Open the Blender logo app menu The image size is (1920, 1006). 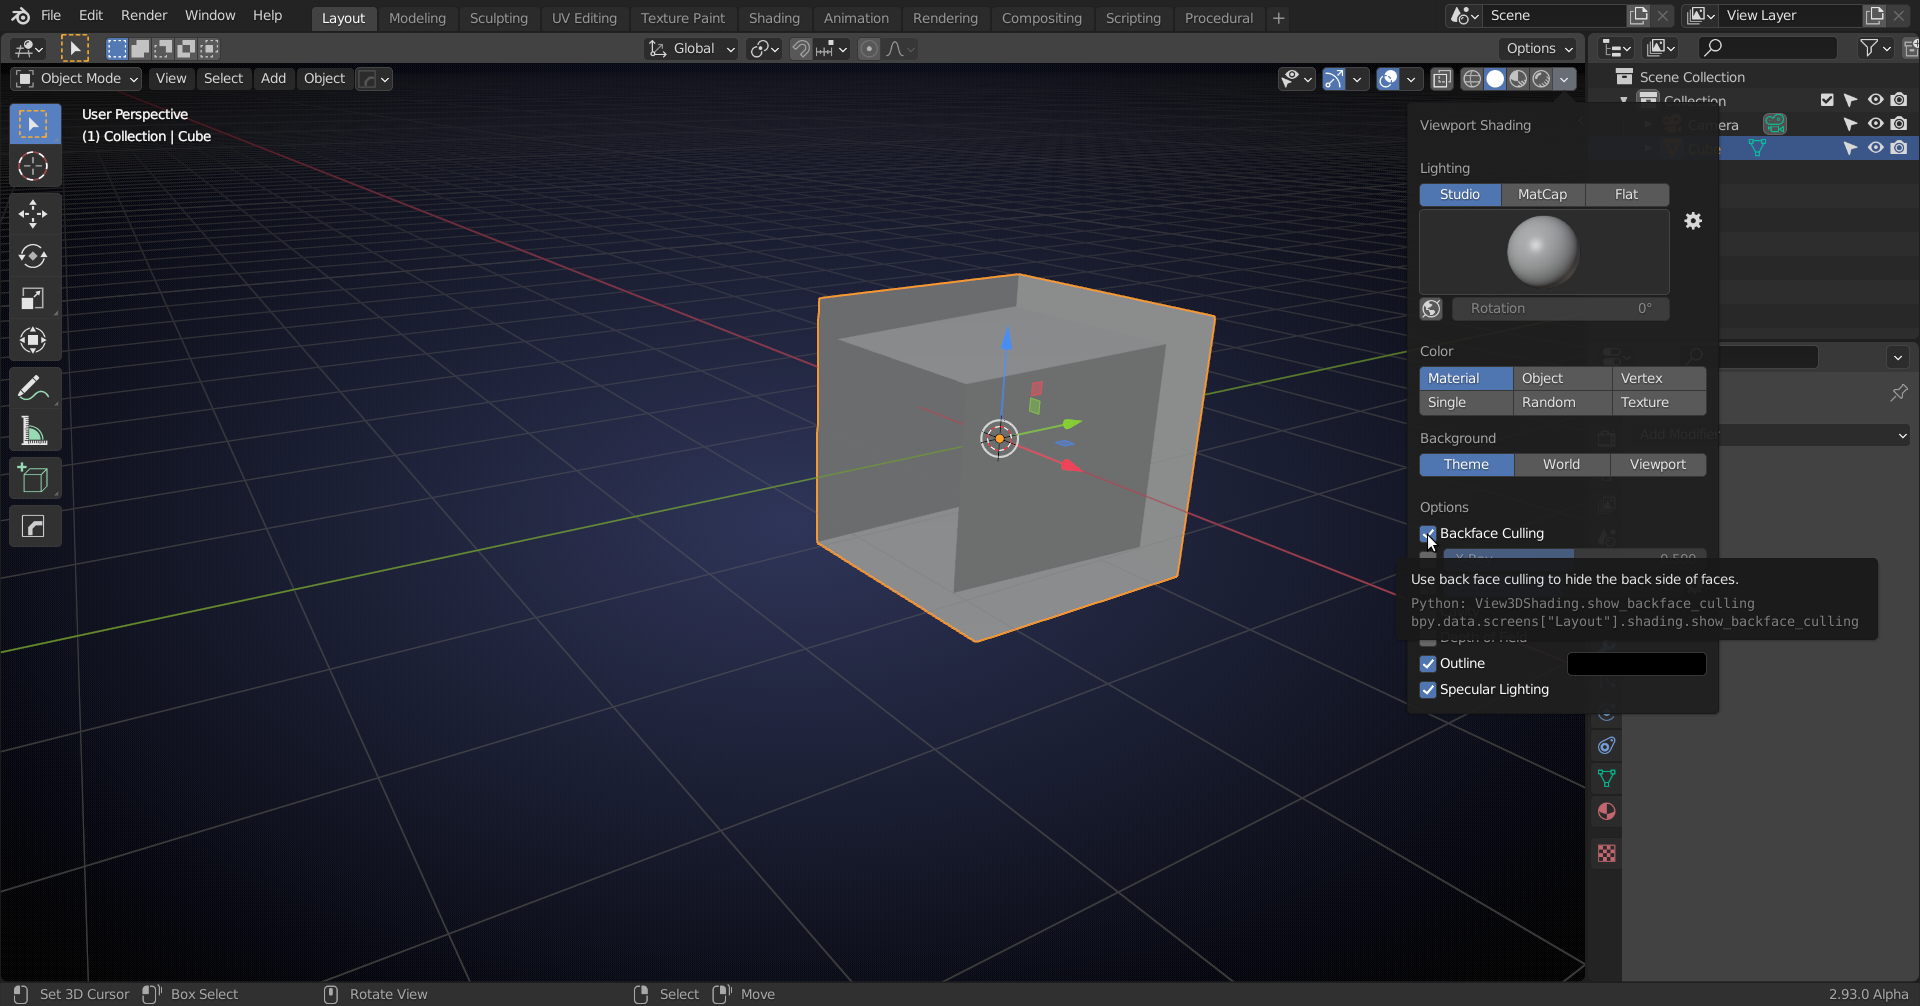pyautogui.click(x=20, y=16)
